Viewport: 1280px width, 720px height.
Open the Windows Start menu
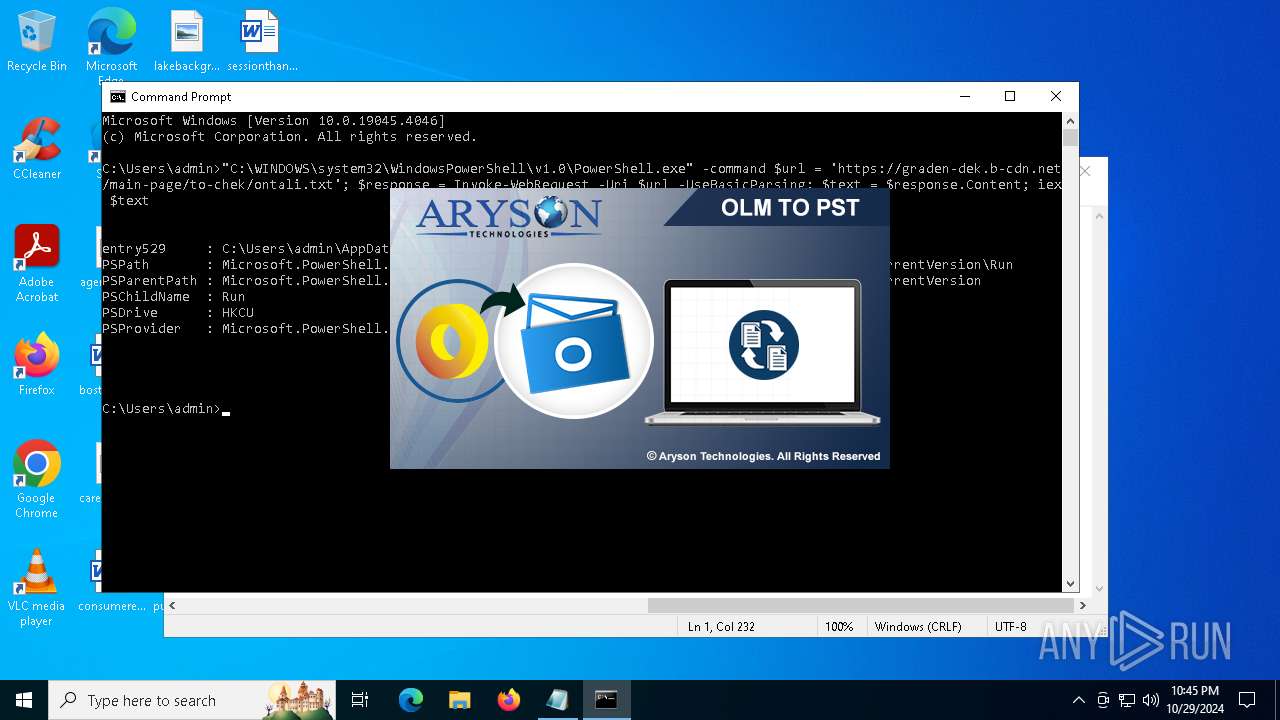(24, 700)
